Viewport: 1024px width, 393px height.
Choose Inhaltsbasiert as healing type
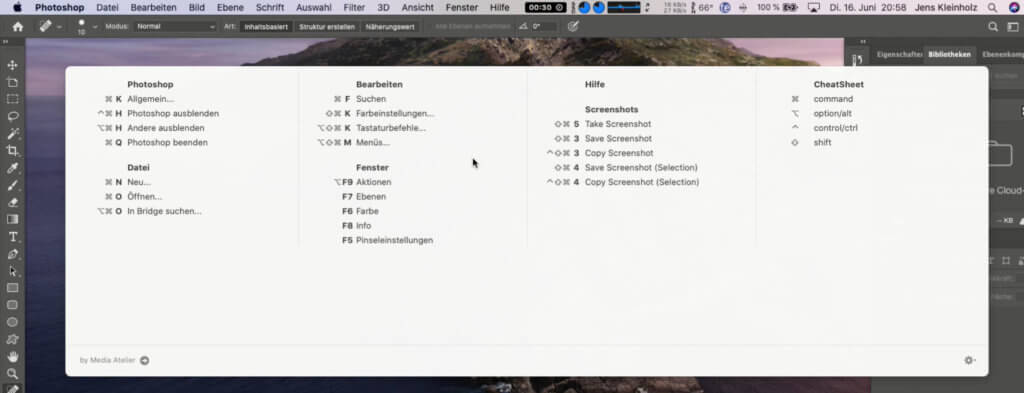coord(266,27)
